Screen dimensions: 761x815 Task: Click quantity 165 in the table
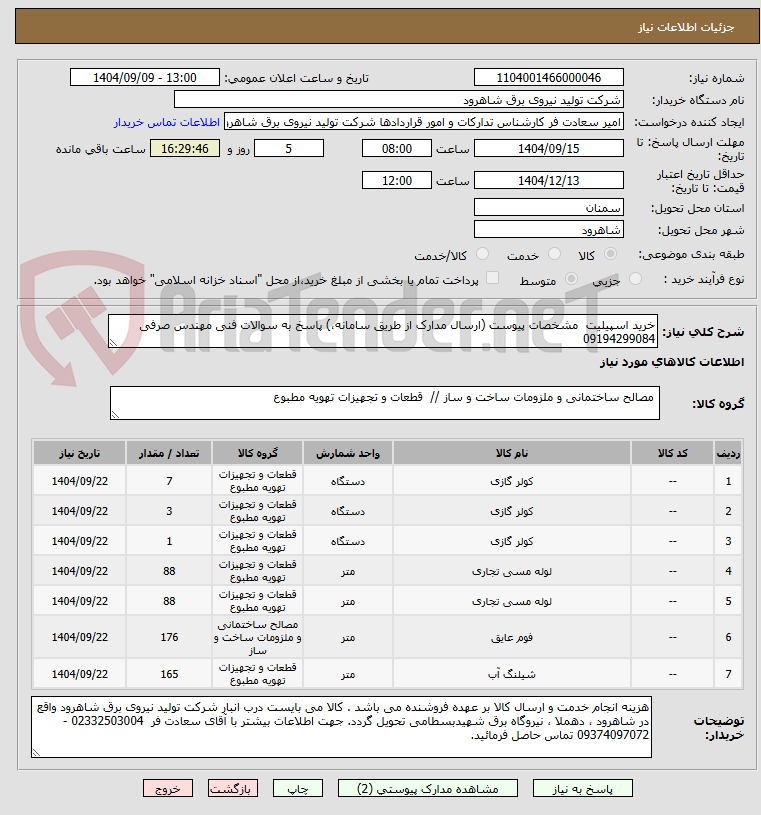(x=169, y=674)
